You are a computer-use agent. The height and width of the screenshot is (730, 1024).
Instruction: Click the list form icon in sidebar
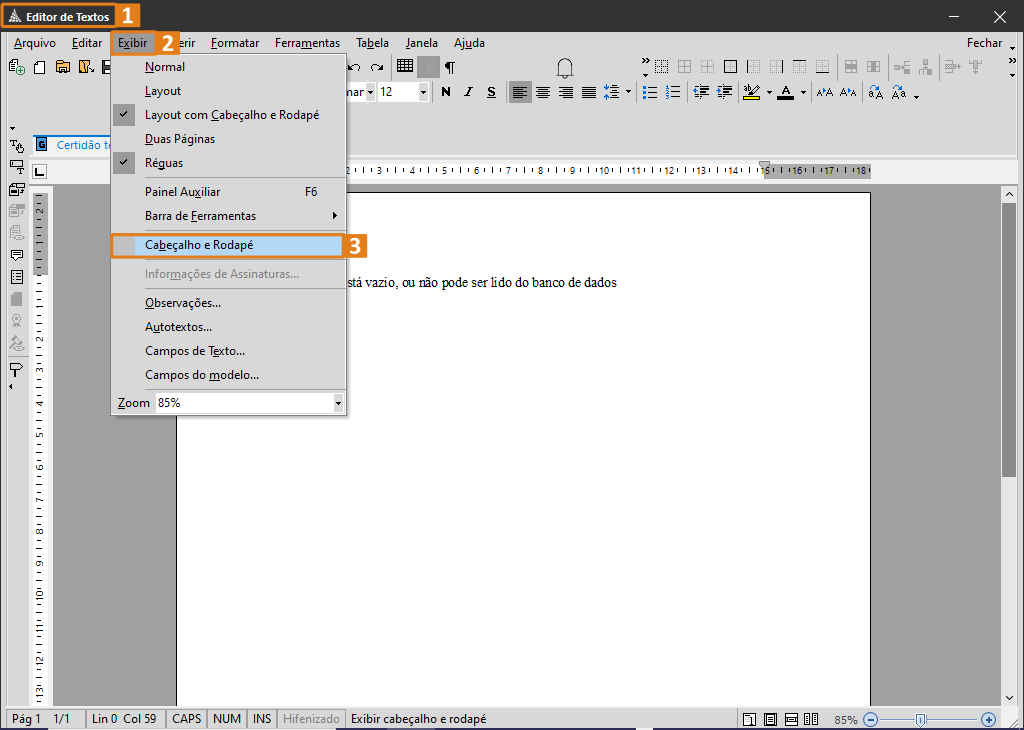coord(17,277)
